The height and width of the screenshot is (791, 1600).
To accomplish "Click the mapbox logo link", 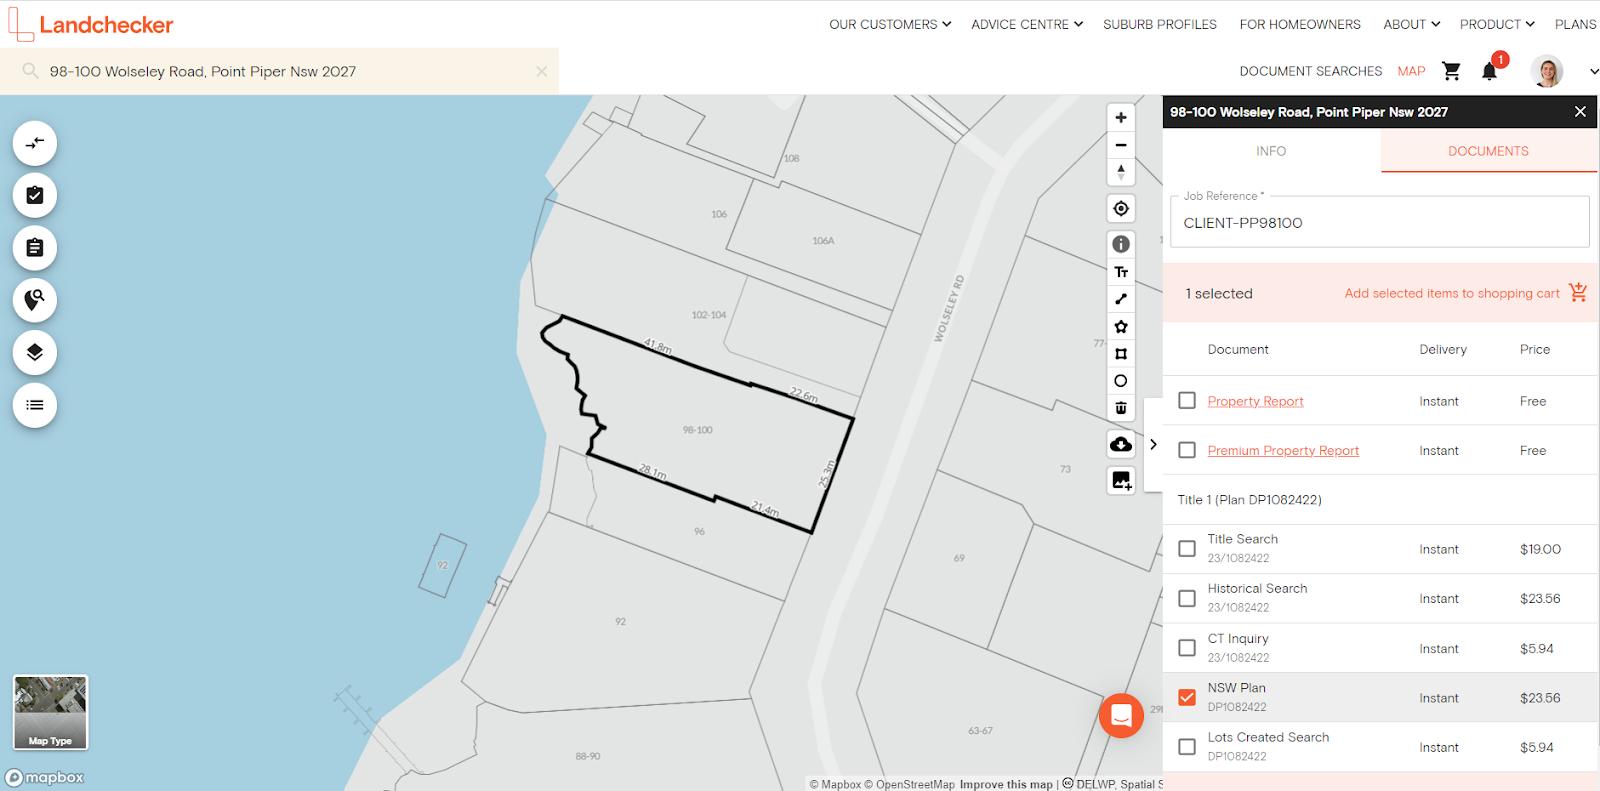I will [45, 777].
